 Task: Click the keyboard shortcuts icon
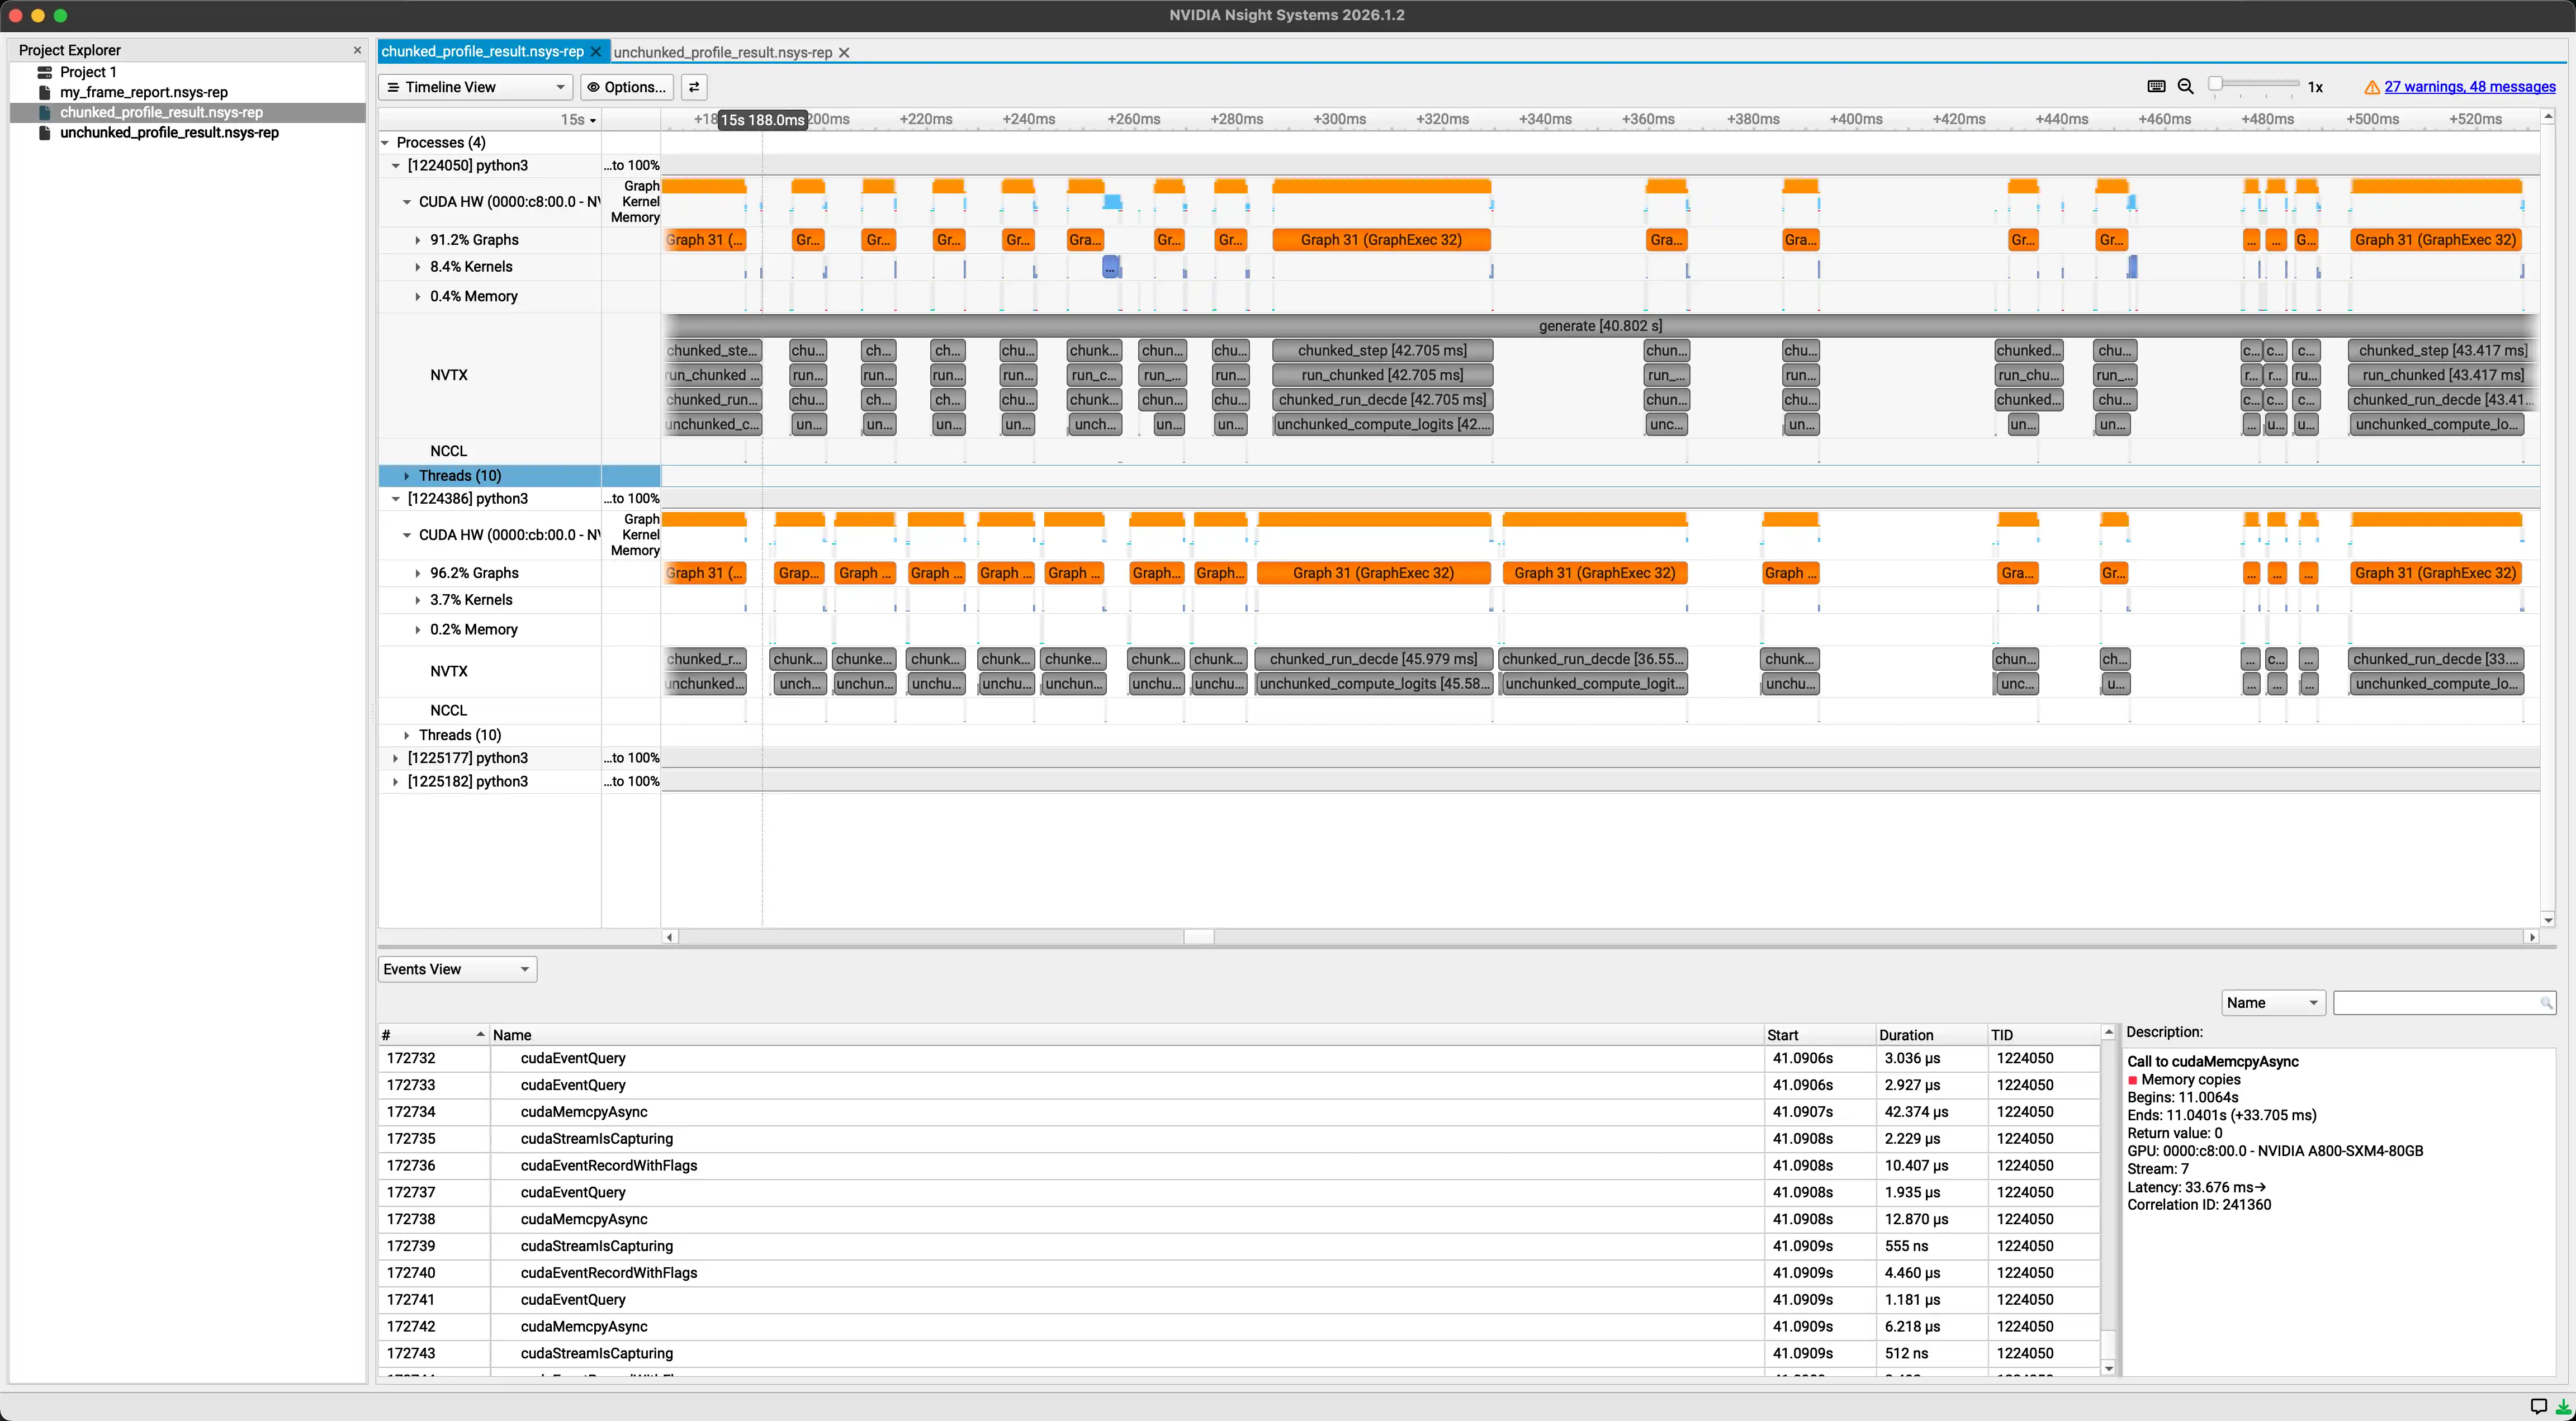[2156, 87]
